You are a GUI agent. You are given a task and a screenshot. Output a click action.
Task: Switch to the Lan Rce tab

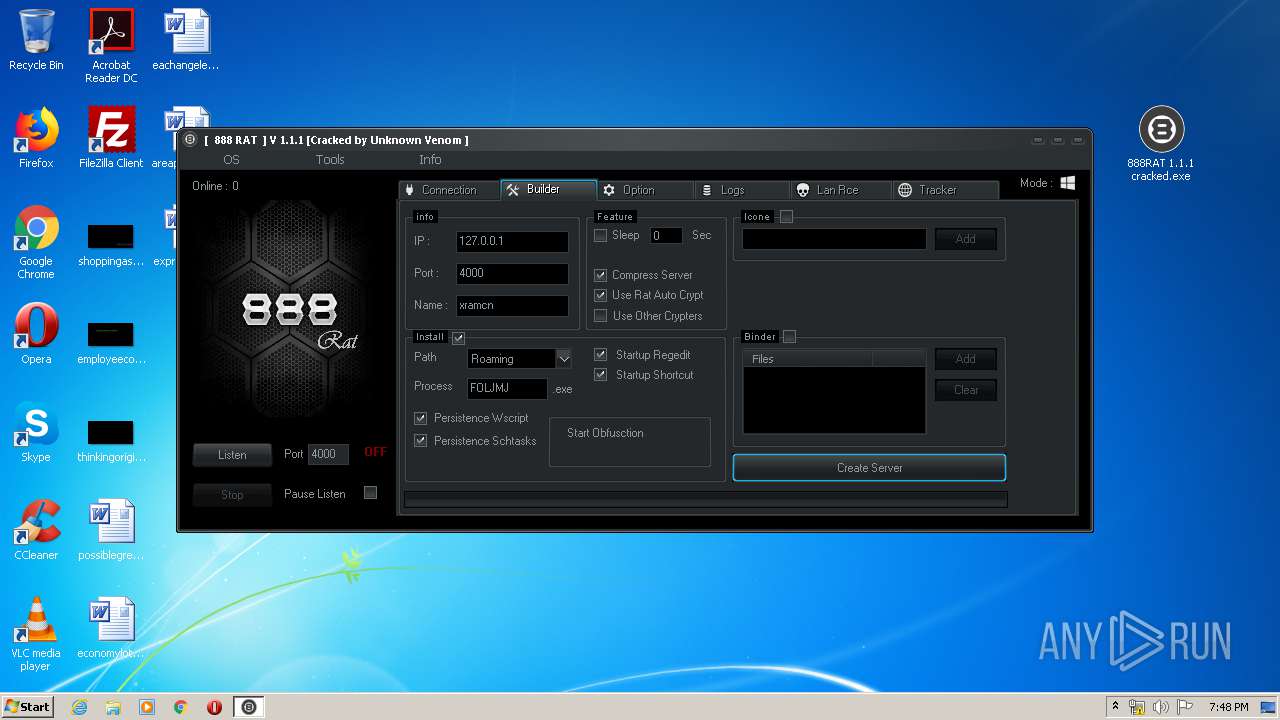click(840, 190)
